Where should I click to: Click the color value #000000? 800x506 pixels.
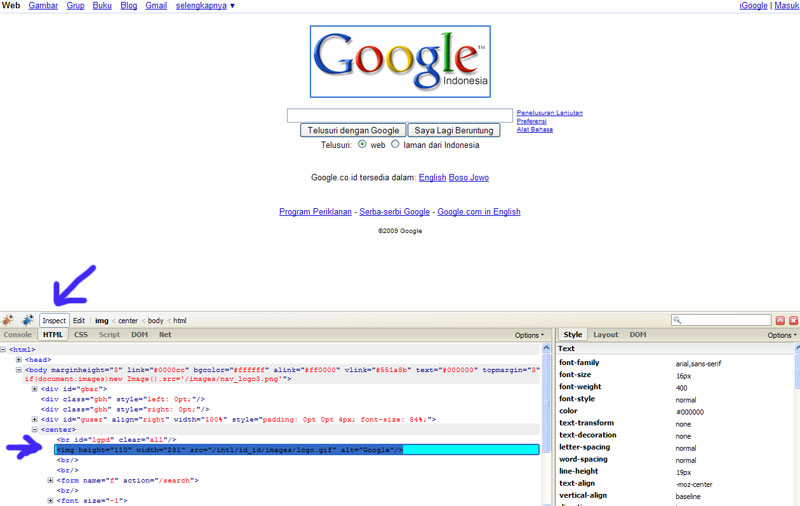tap(690, 412)
